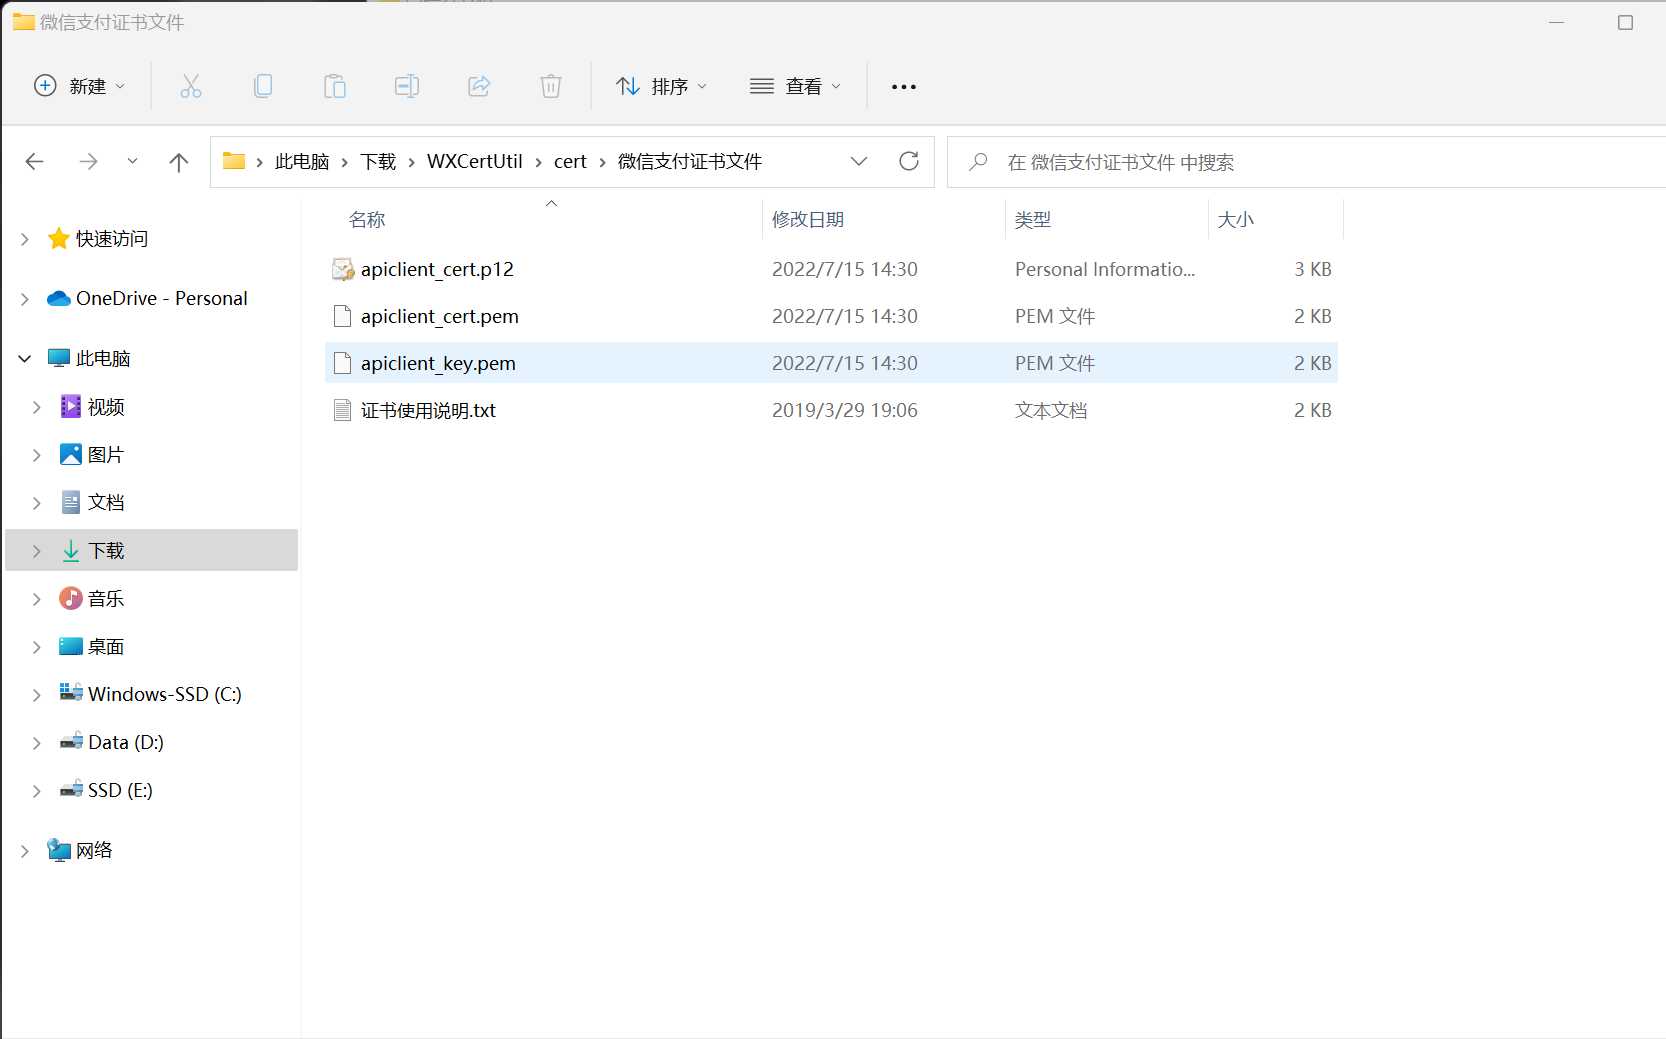Open the 新建 new item dropdown
This screenshot has width=1666, height=1039.
tap(80, 86)
